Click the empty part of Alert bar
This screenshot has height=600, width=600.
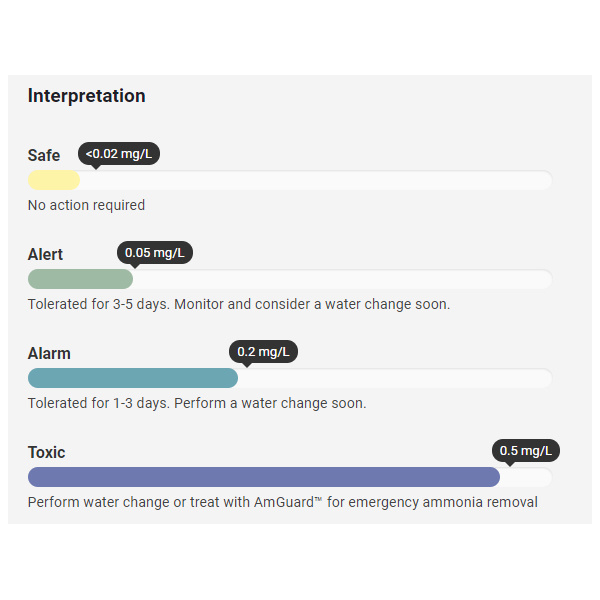[x=342, y=279]
